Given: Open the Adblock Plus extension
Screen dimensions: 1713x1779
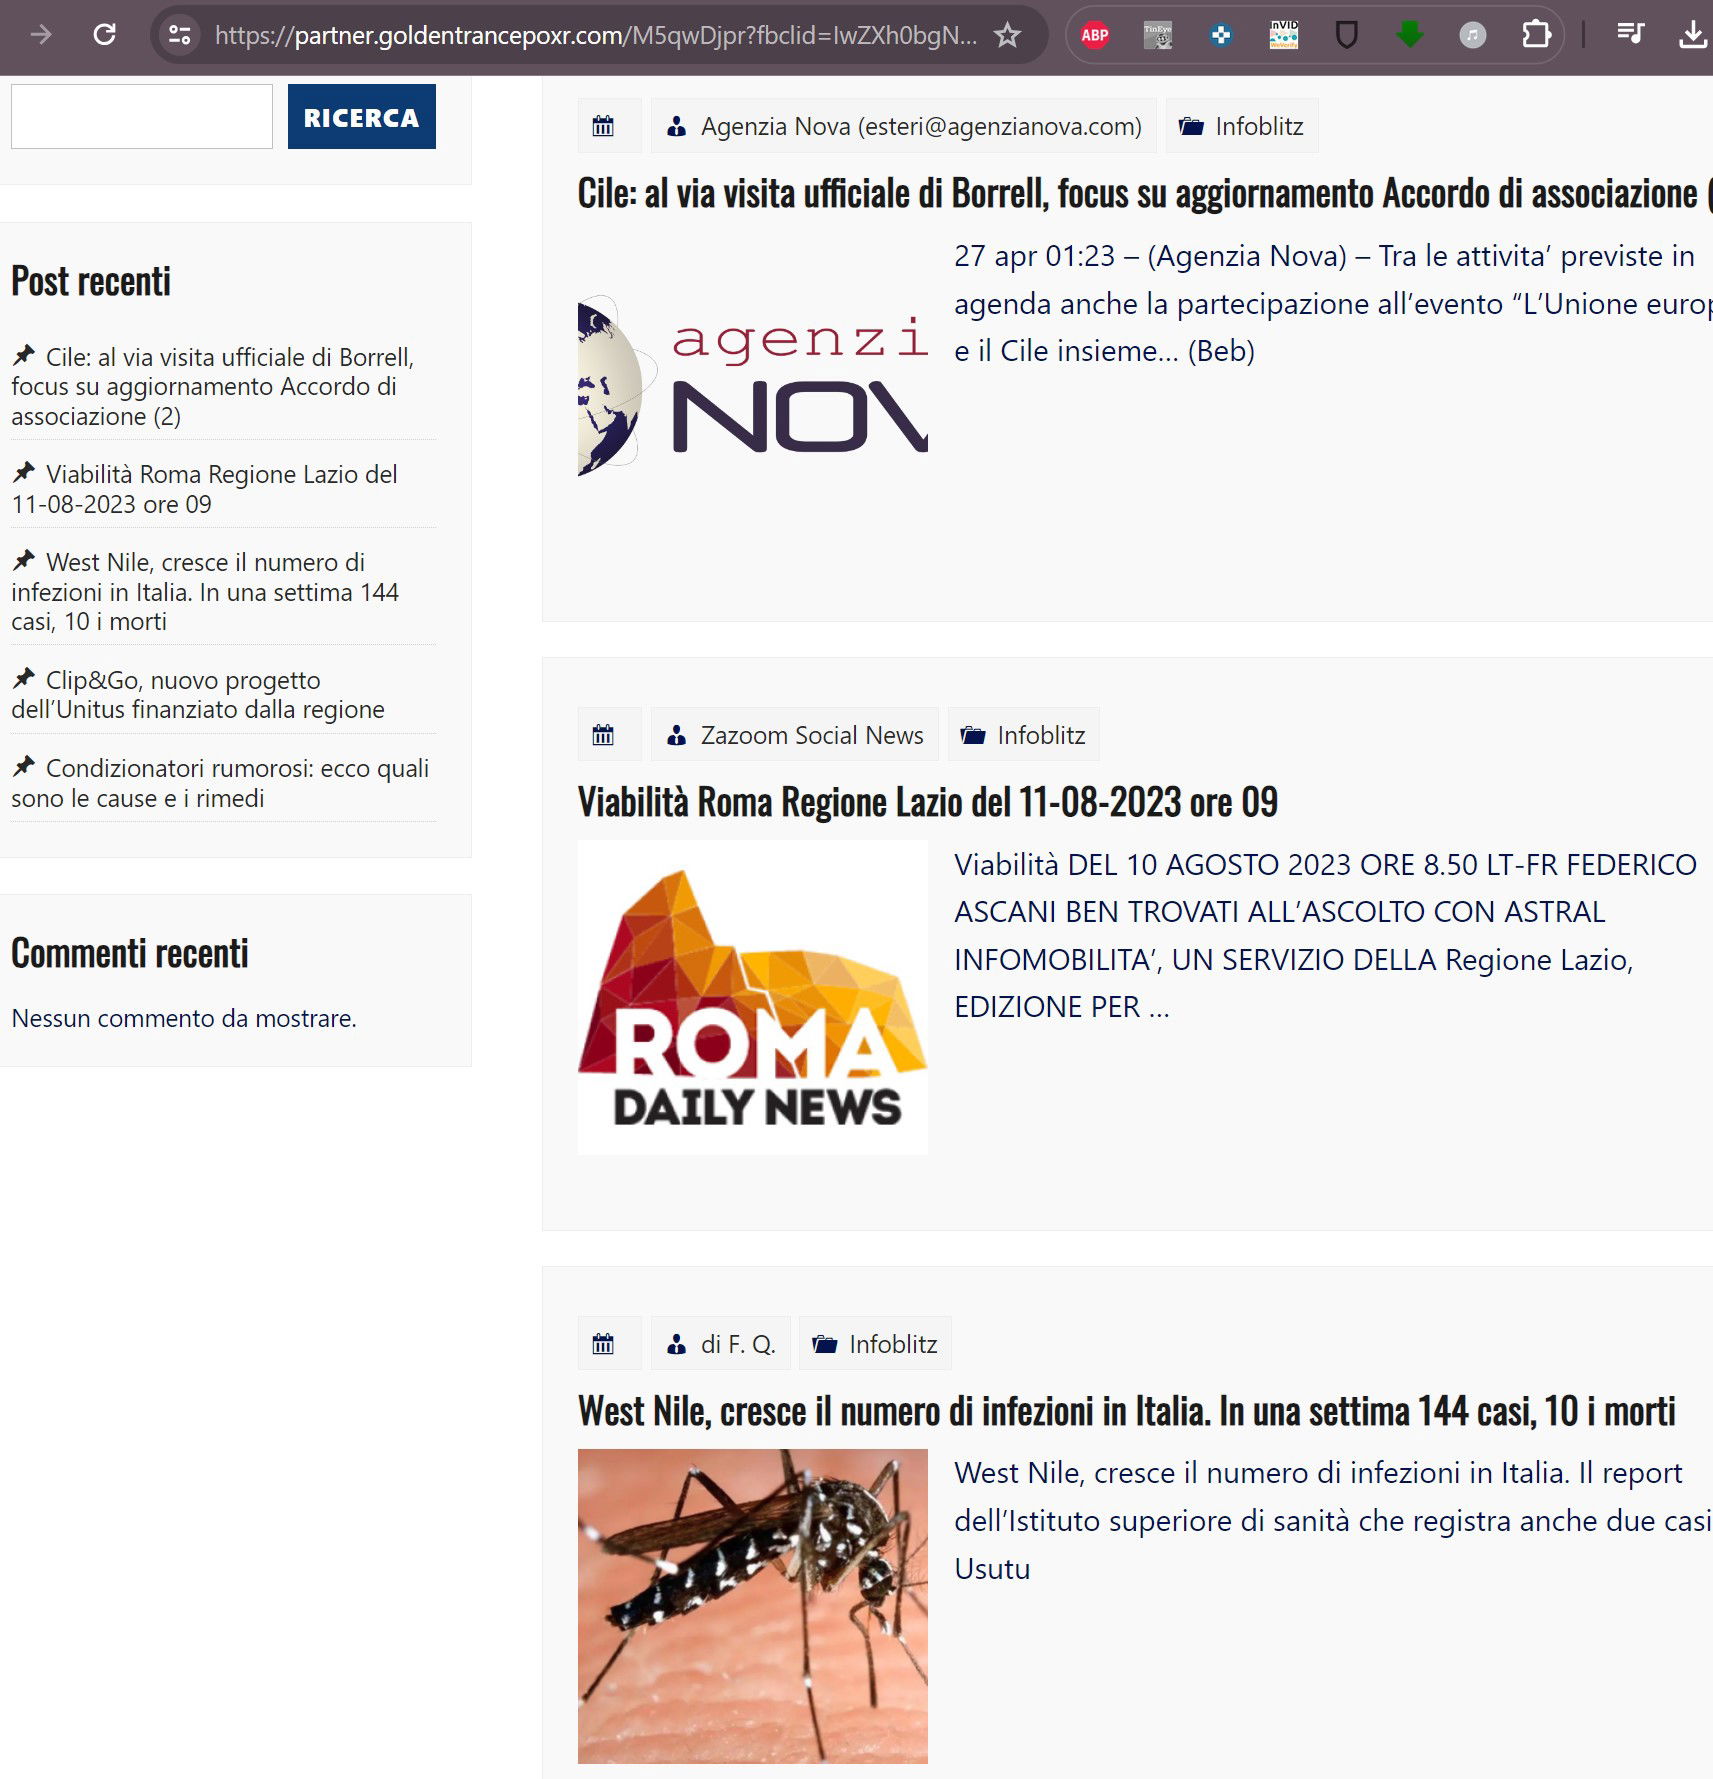Looking at the screenshot, I should (1095, 36).
